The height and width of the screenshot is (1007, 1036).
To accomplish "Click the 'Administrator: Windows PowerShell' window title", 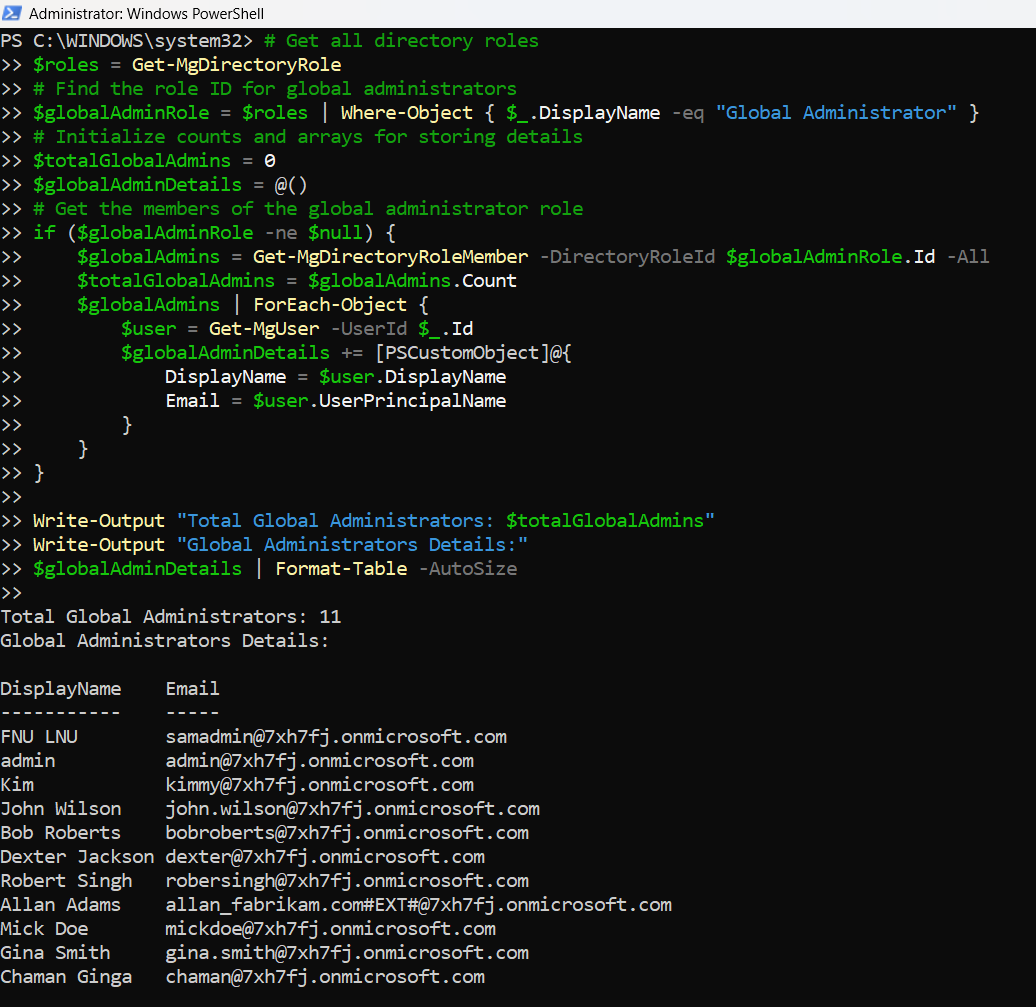I will [146, 14].
